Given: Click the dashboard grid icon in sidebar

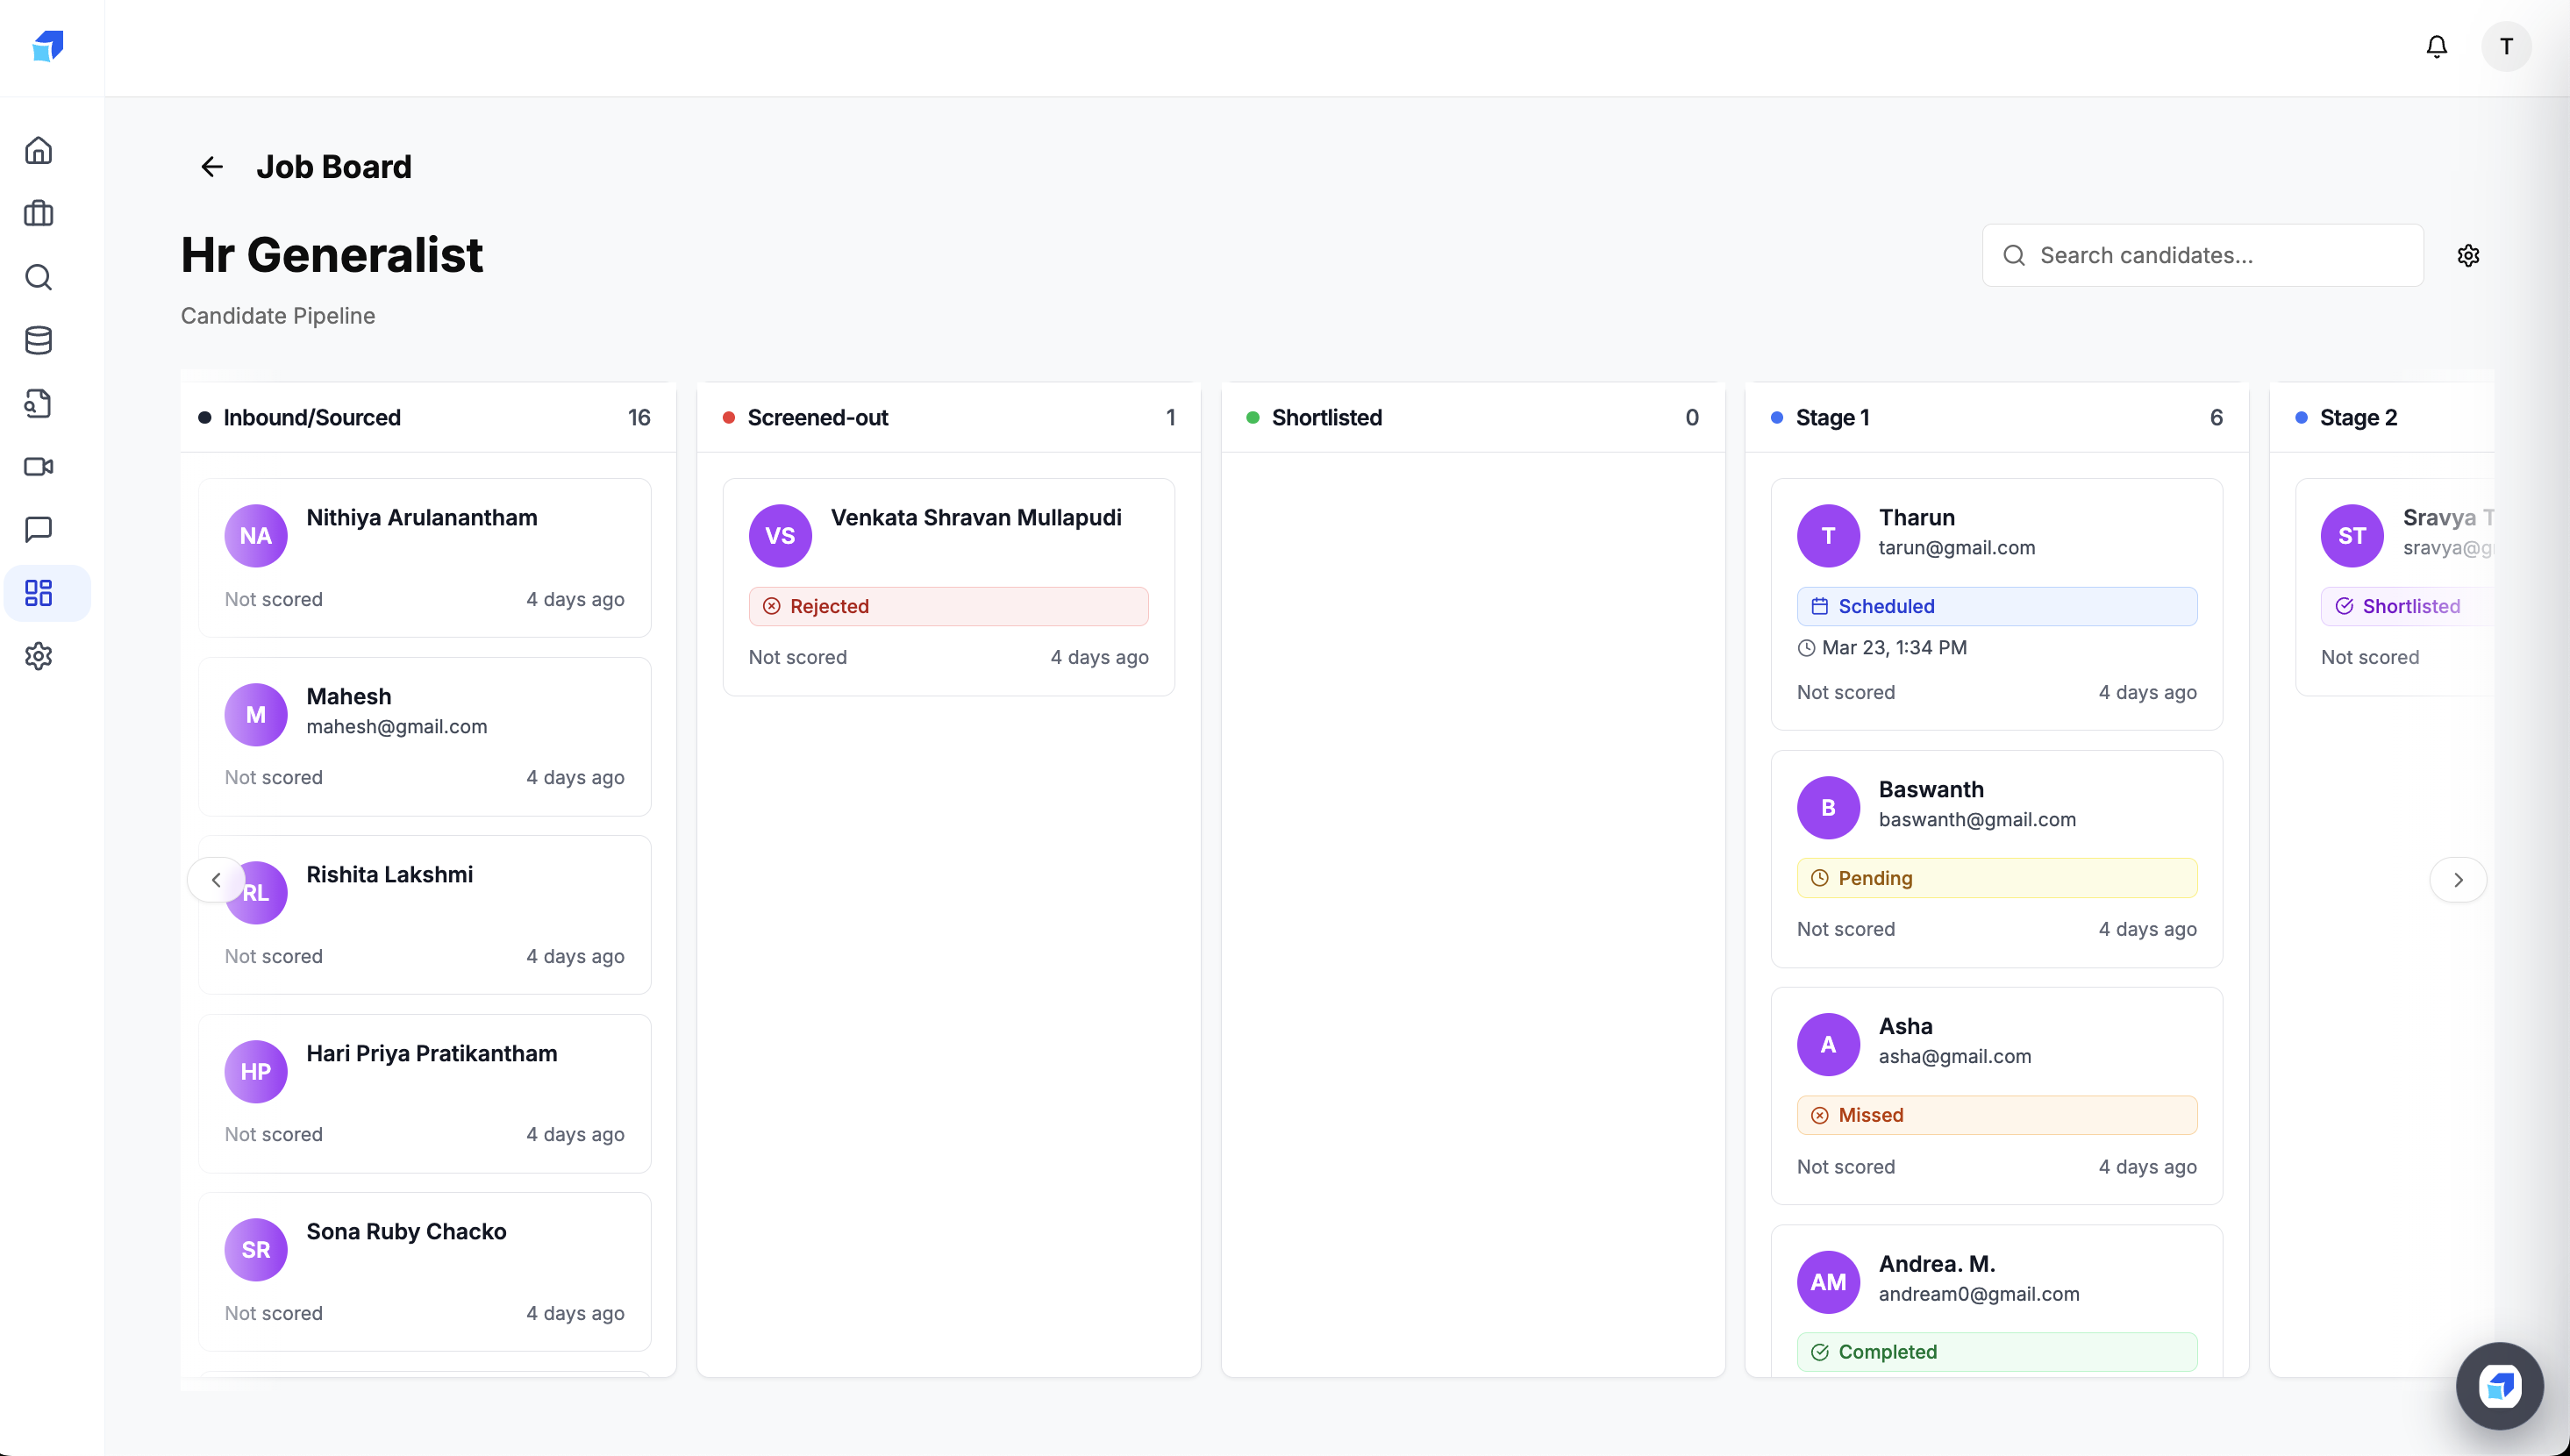Looking at the screenshot, I should (38, 592).
